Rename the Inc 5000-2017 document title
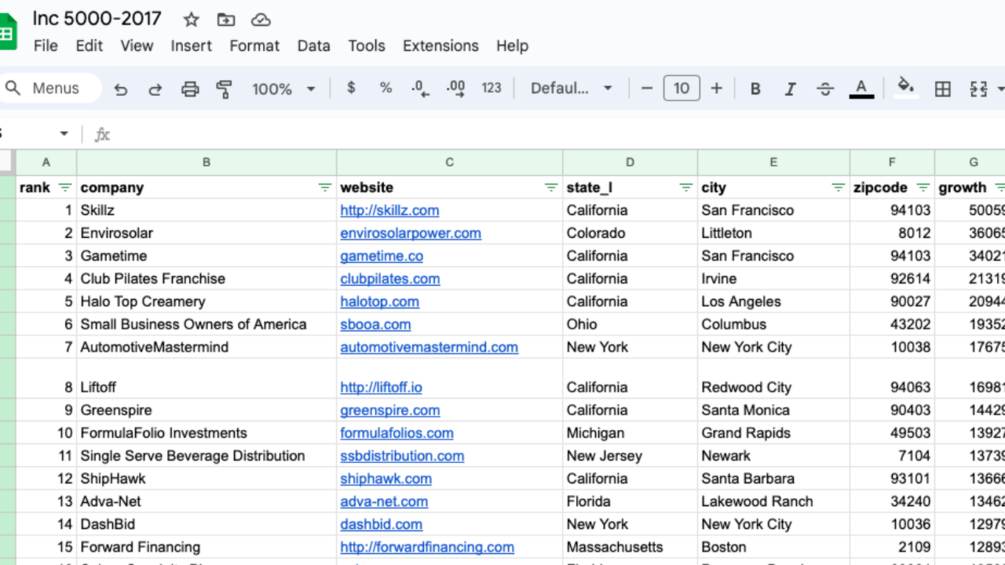The height and width of the screenshot is (565, 1005). pos(97,19)
